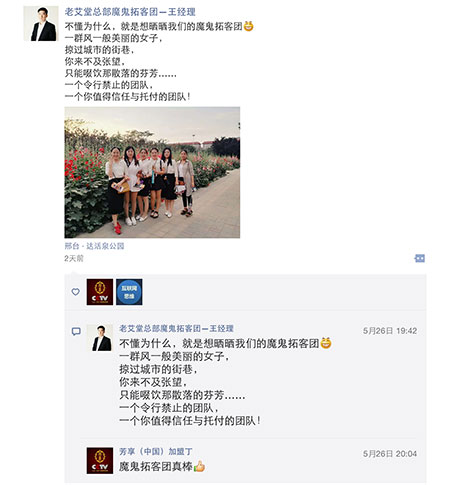The height and width of the screenshot is (485, 450).
Task: Click the heart likes icon
Action: (x=76, y=292)
